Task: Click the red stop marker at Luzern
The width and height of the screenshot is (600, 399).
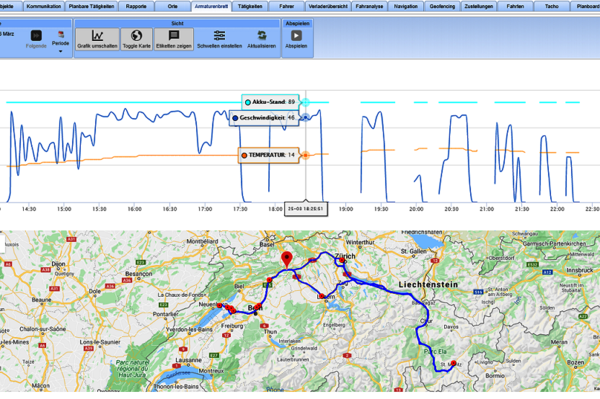Action: [x=322, y=296]
